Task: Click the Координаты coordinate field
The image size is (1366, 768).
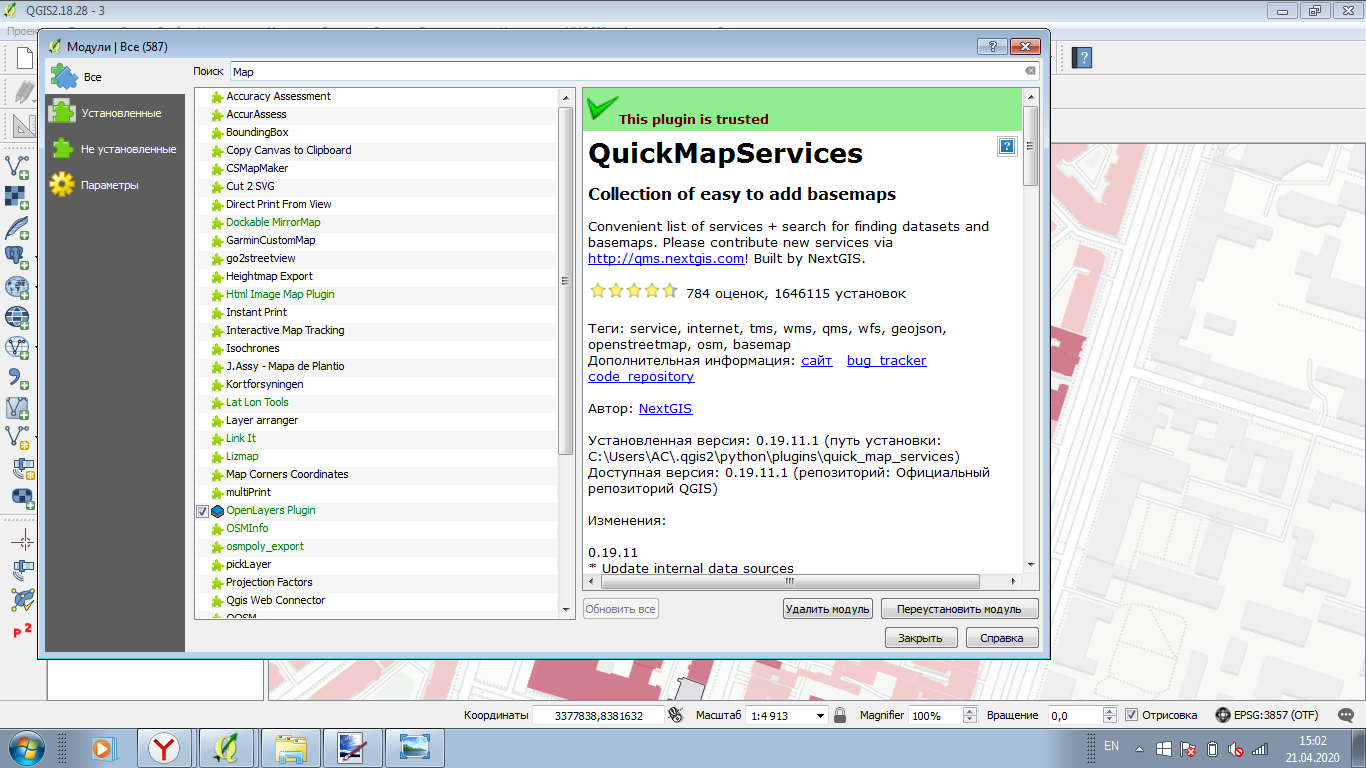Action: pos(597,715)
